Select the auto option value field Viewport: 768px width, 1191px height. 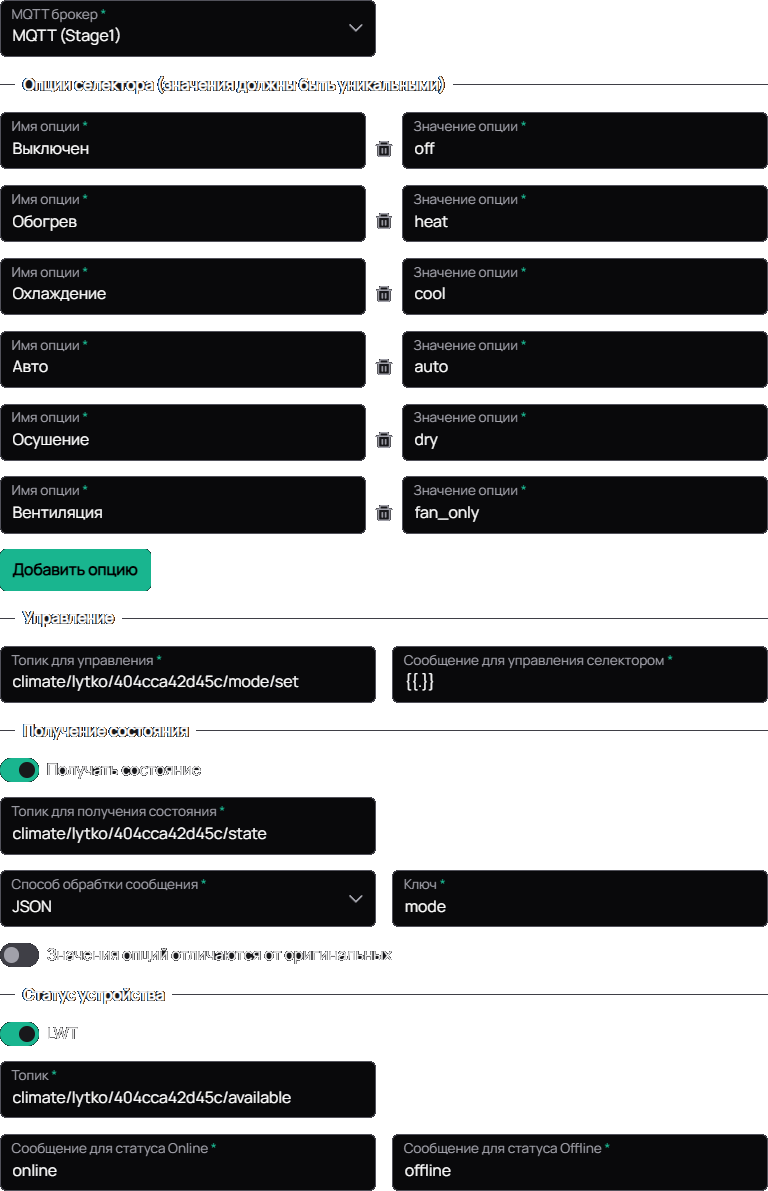[x=585, y=359]
